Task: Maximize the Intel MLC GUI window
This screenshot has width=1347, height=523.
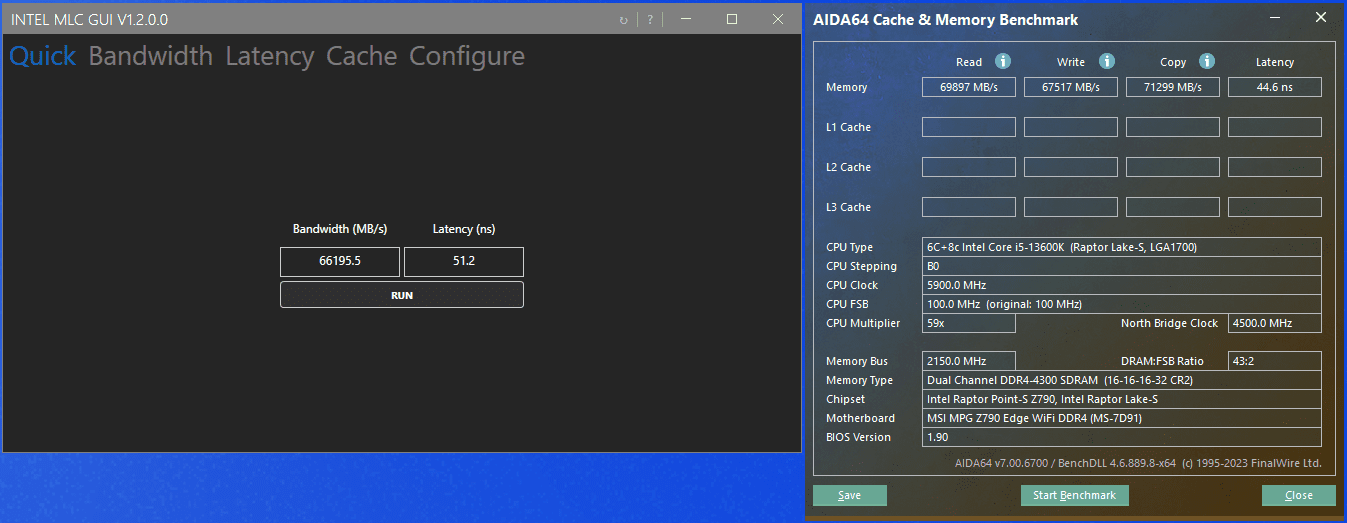Action: (732, 19)
